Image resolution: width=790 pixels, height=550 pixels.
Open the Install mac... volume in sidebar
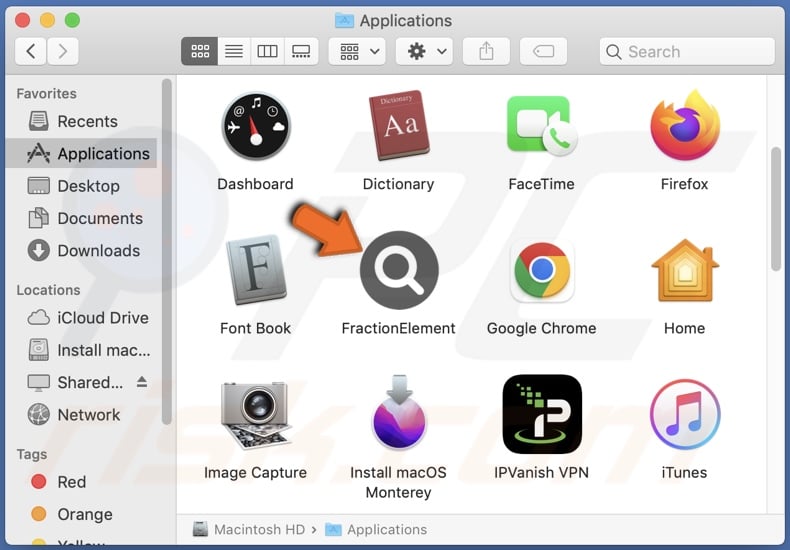[83, 350]
